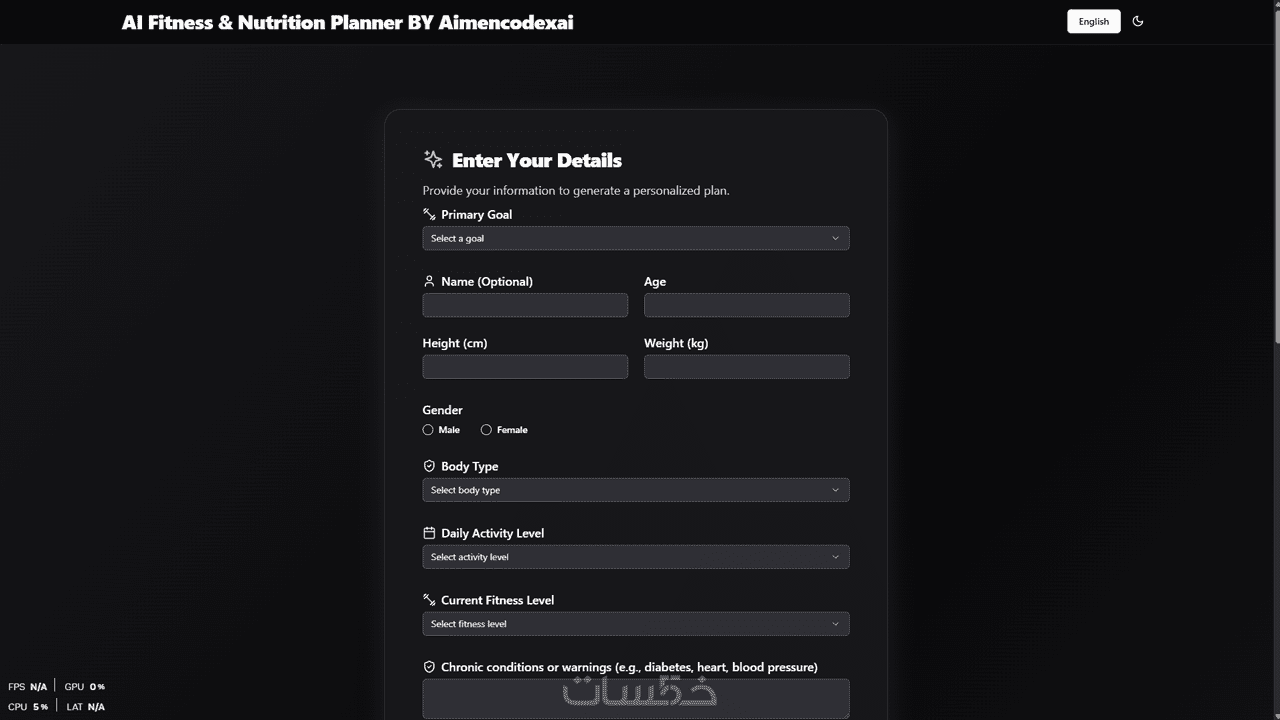Screen dimensions: 1280x720
Task: Expand the Select fitness level dropdown
Action: pyautogui.click(x=636, y=624)
